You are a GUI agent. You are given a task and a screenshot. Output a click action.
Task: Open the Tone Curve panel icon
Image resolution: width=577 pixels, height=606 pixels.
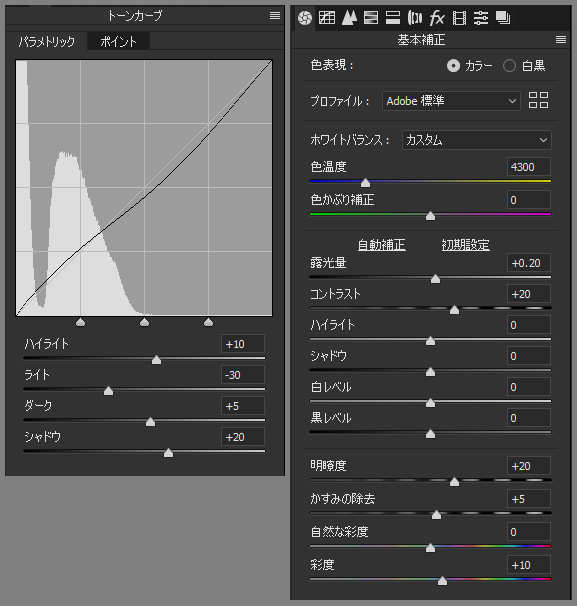pyautogui.click(x=327, y=18)
